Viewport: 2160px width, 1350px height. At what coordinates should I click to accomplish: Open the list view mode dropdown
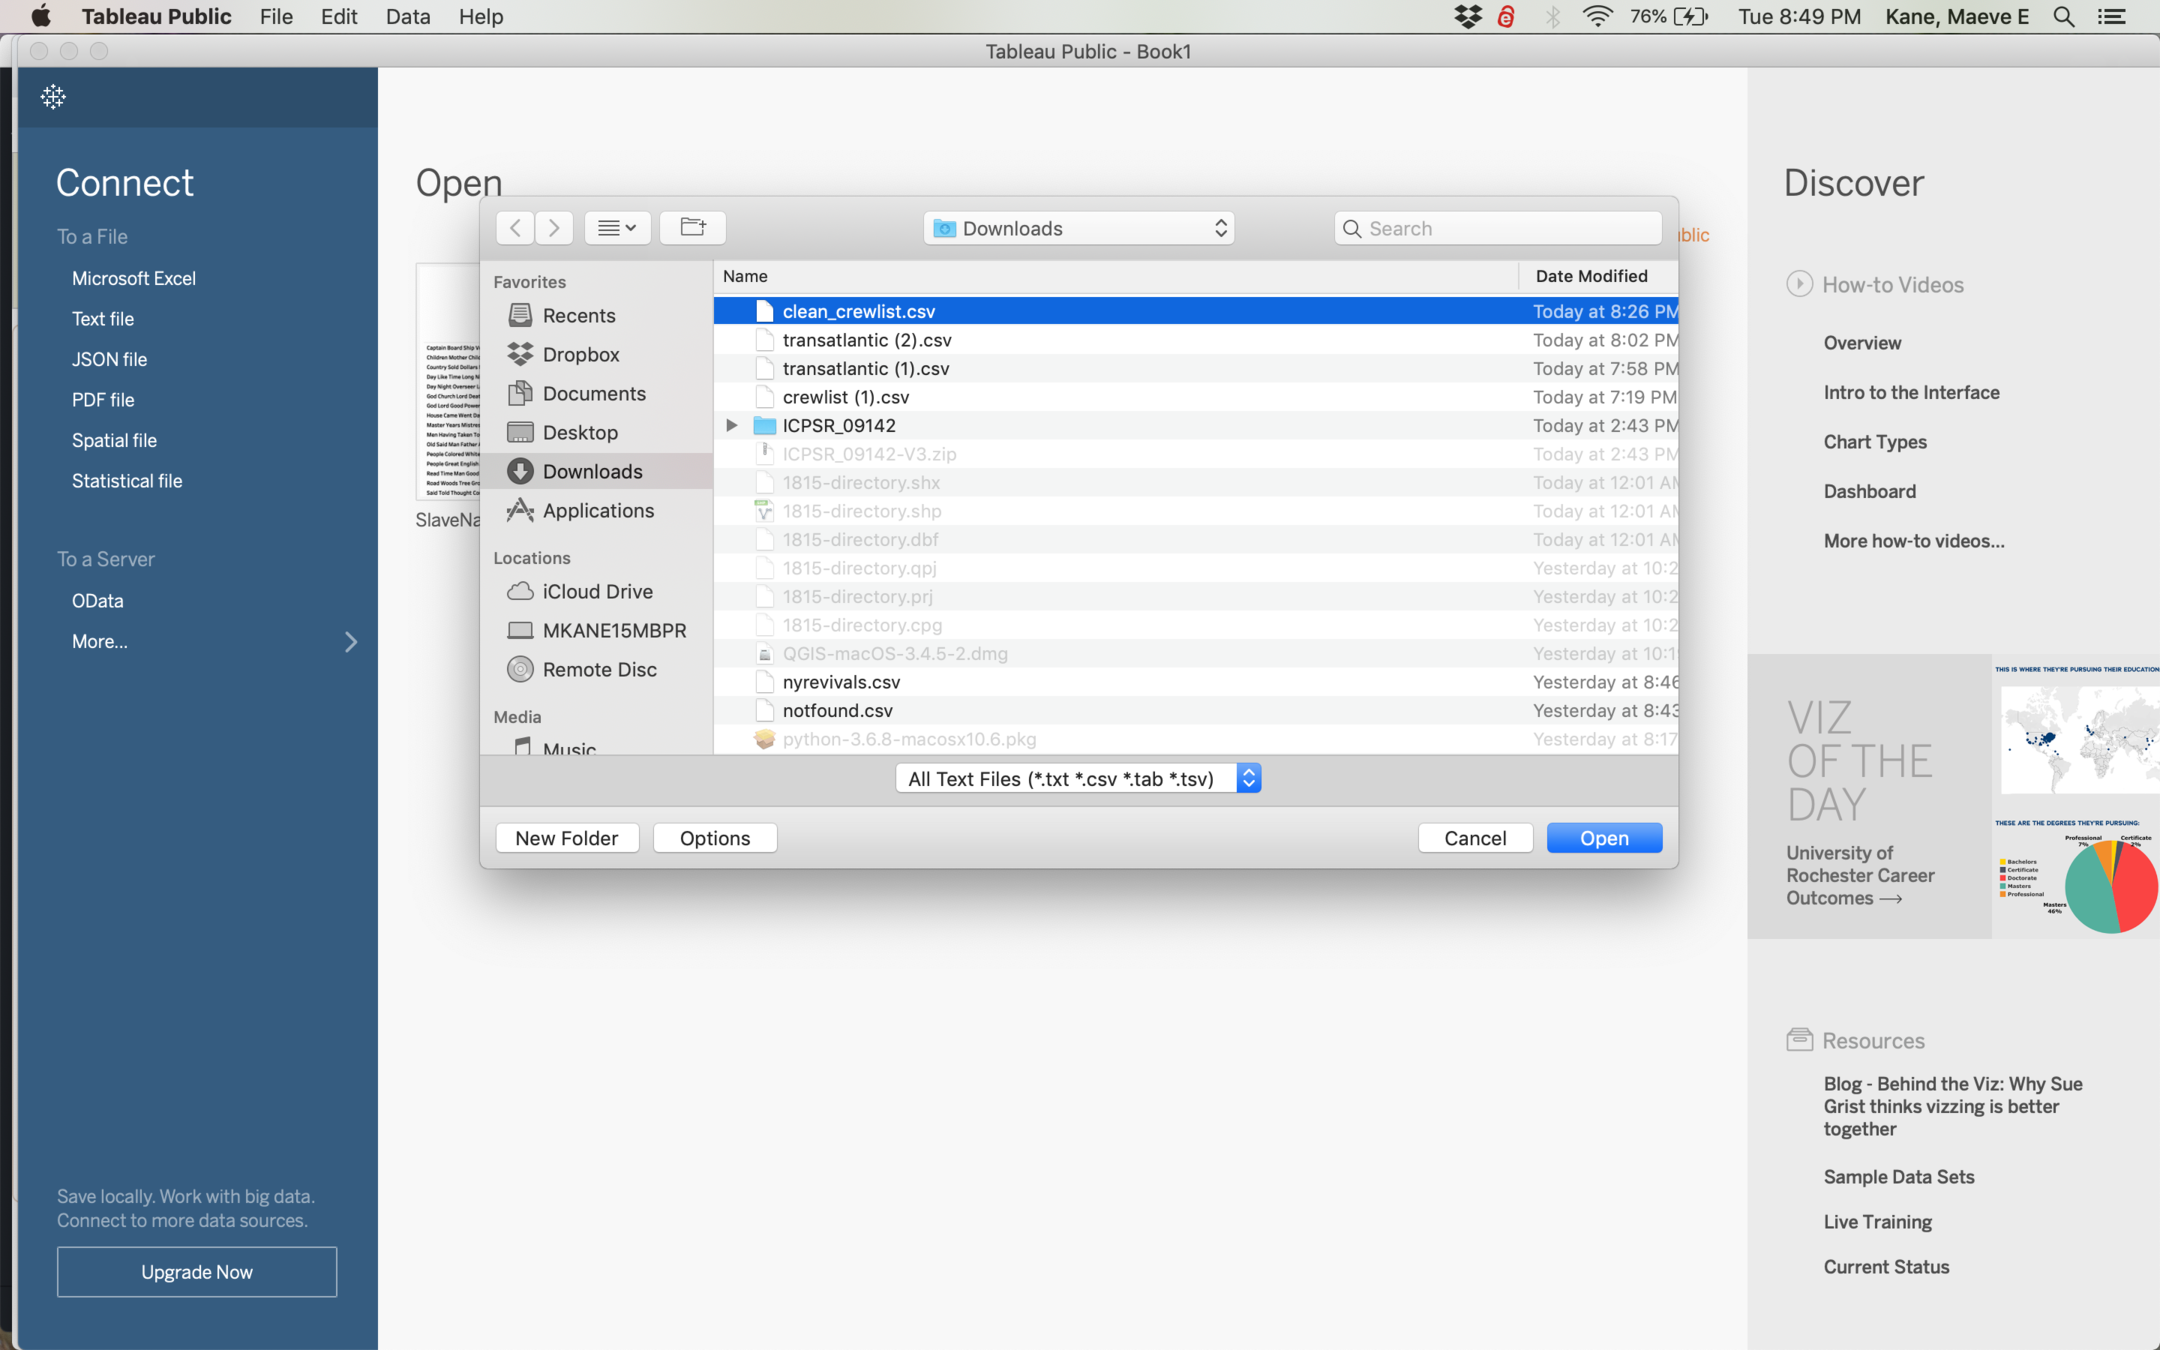[x=617, y=228]
